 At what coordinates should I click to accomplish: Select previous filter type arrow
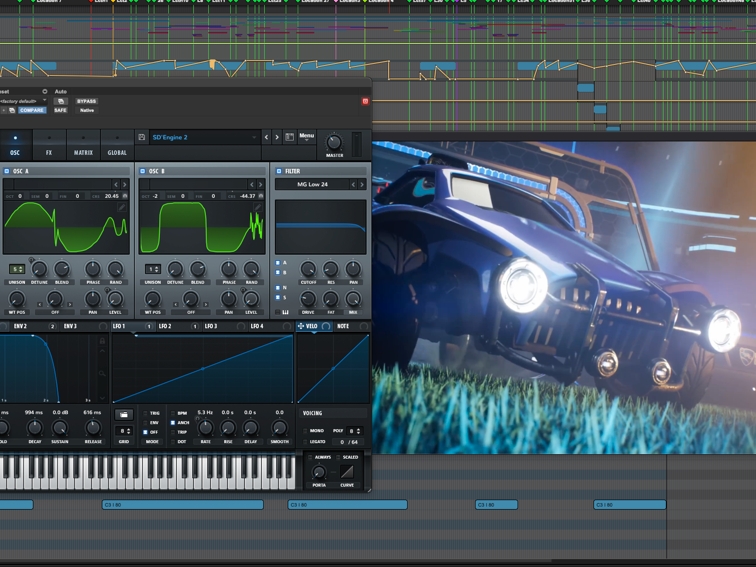353,184
